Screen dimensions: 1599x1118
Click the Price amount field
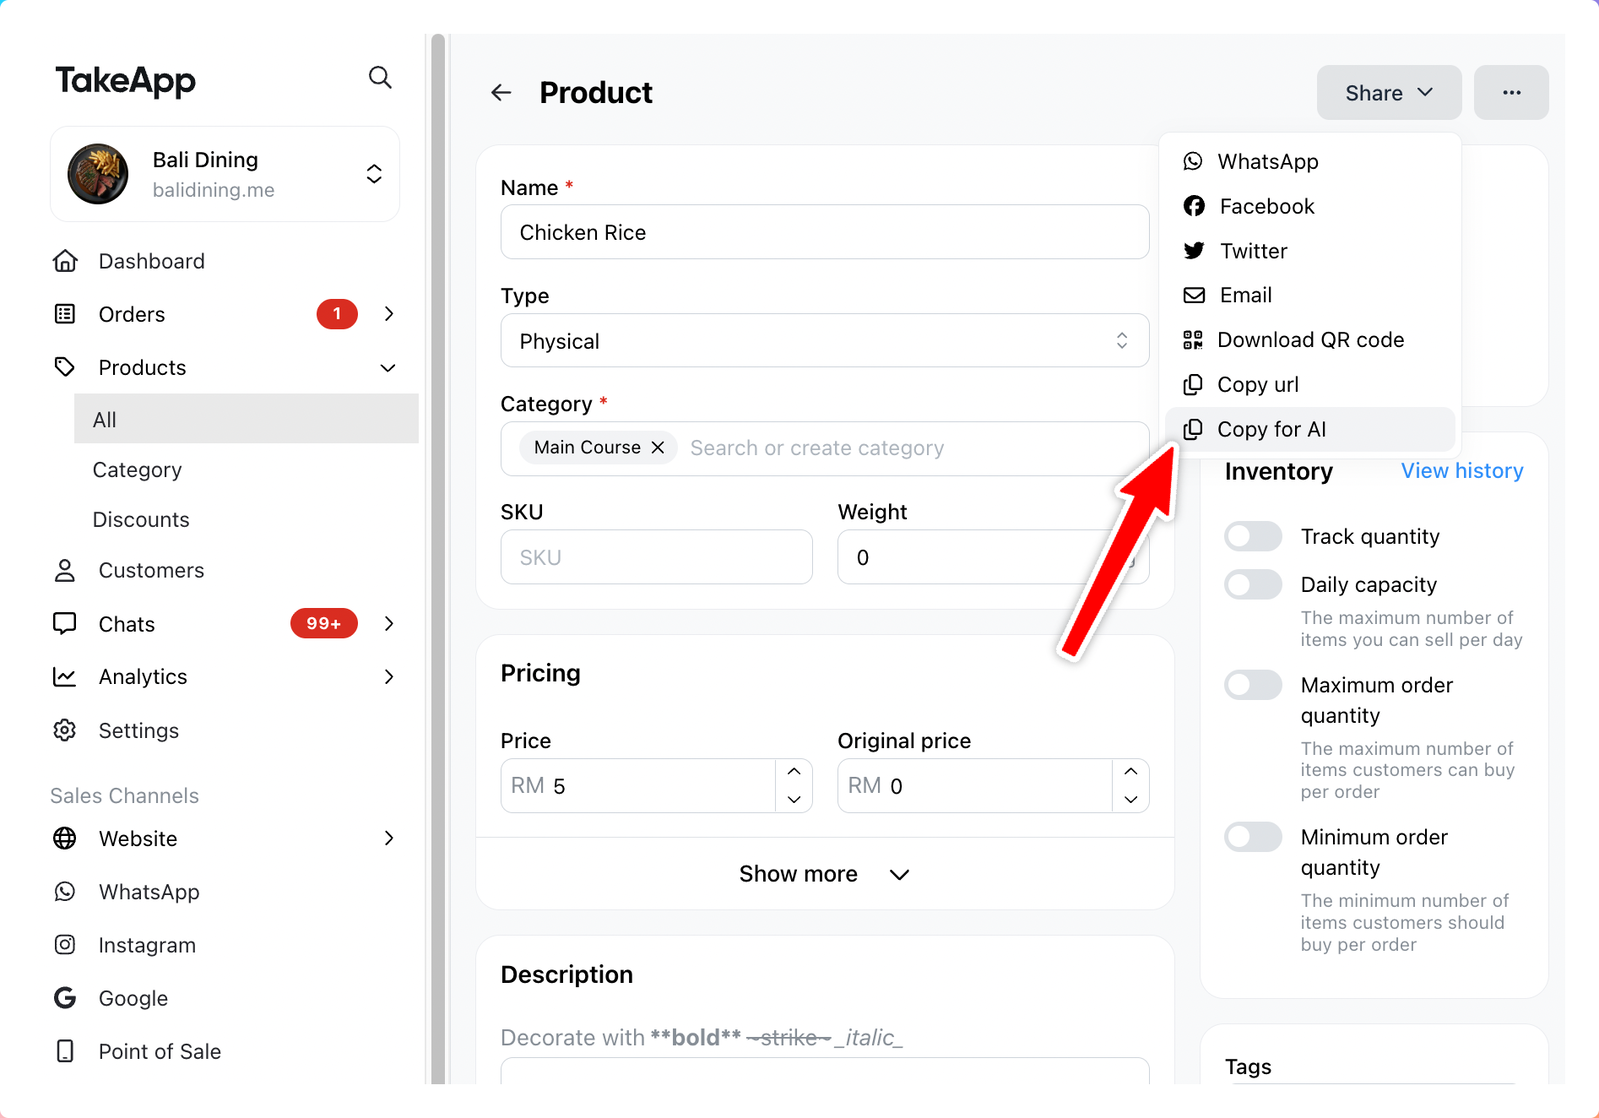tap(637, 786)
